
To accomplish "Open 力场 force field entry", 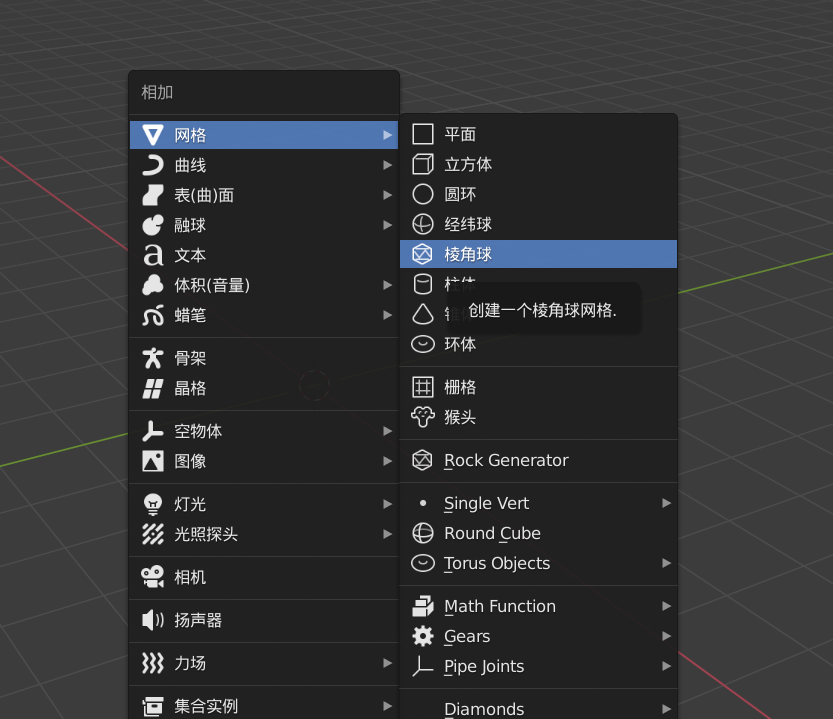I will click(x=264, y=663).
